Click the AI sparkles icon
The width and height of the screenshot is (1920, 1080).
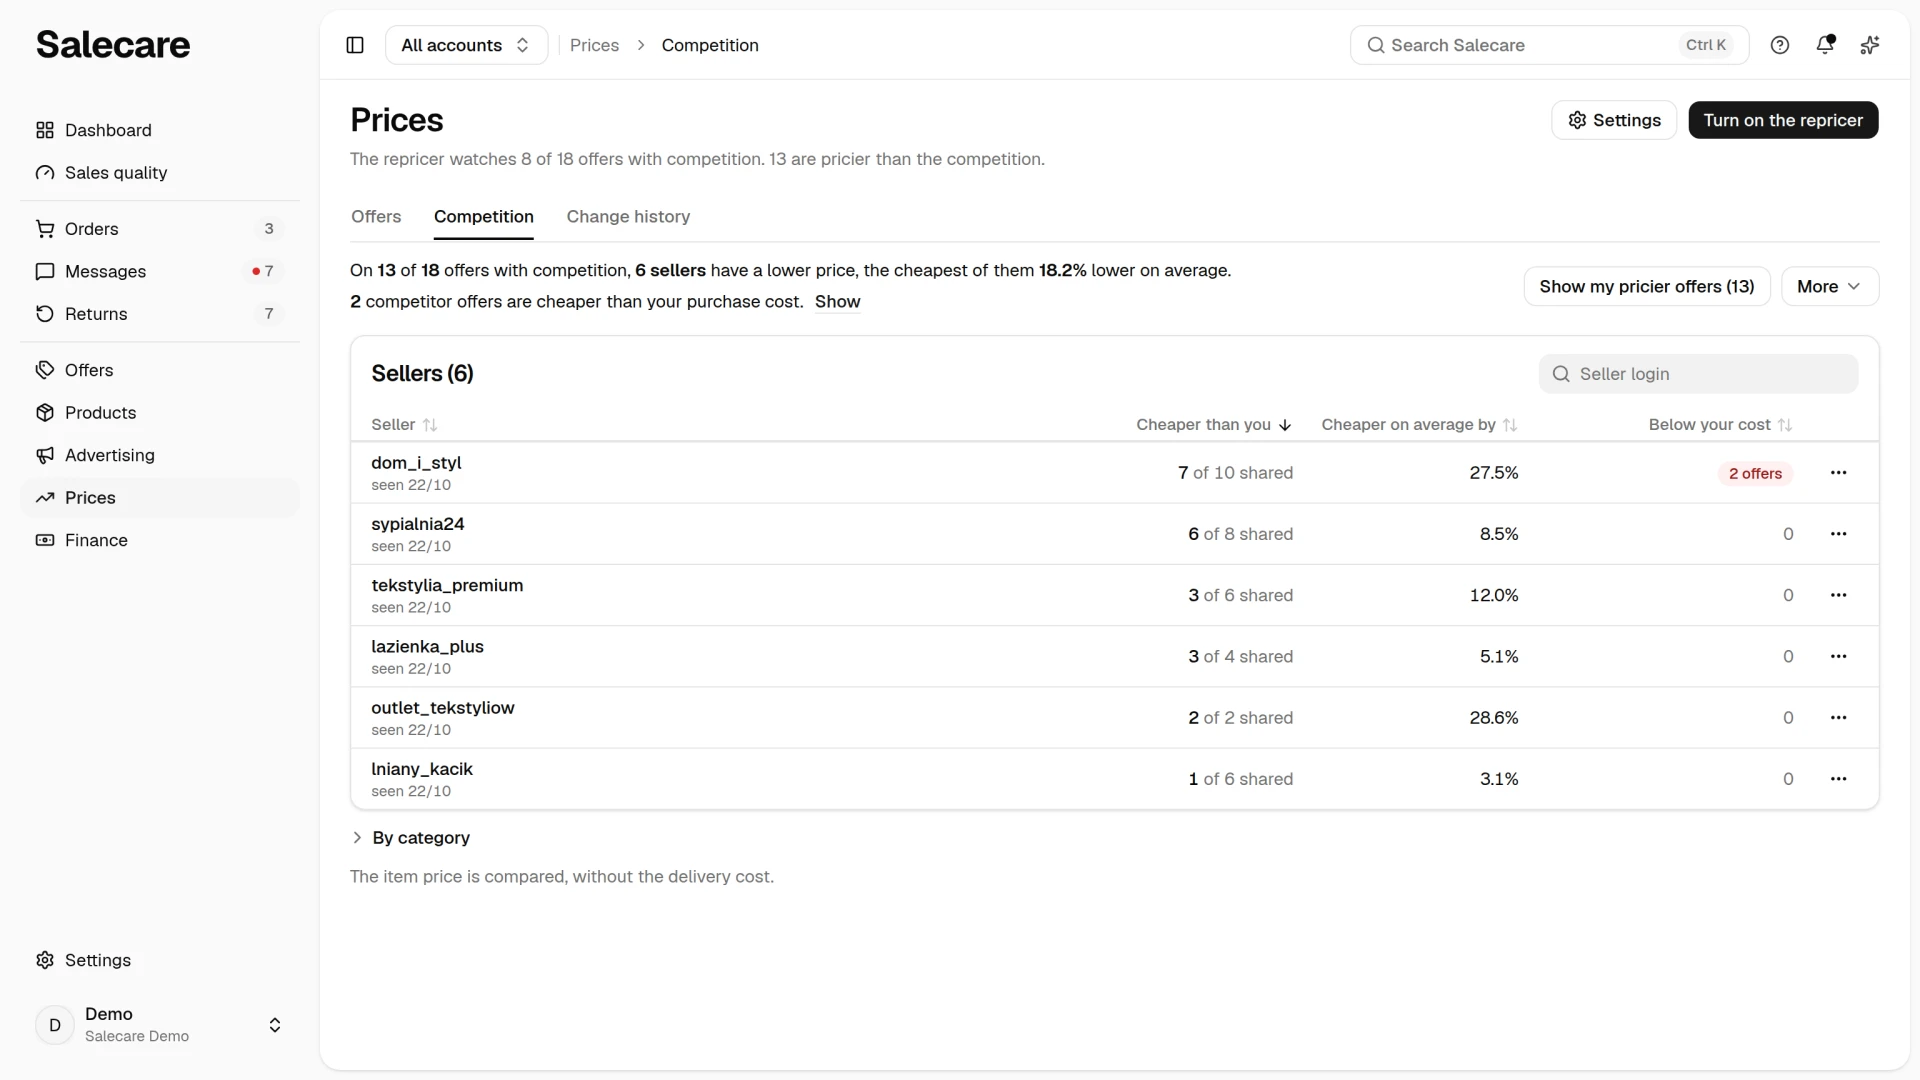tap(1870, 45)
